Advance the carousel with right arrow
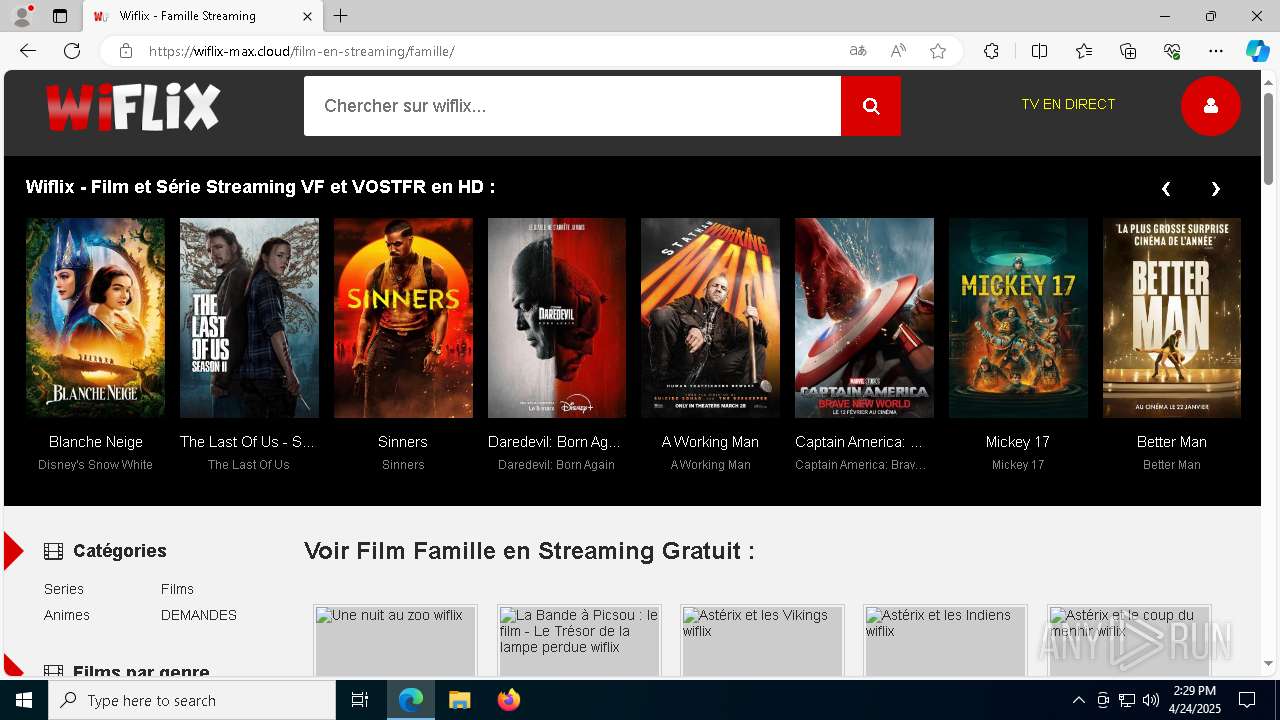The width and height of the screenshot is (1280, 720). click(x=1215, y=188)
